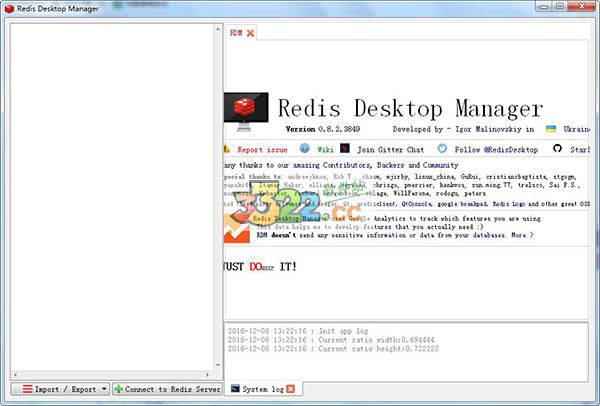Click the Contributors link

pos(347,165)
